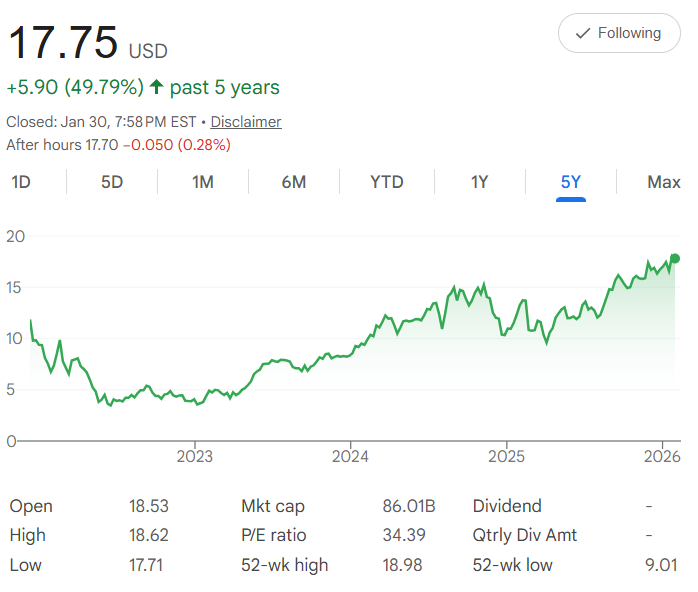This screenshot has width=698, height=592.
Task: Show the 1M price chart
Action: click(203, 182)
